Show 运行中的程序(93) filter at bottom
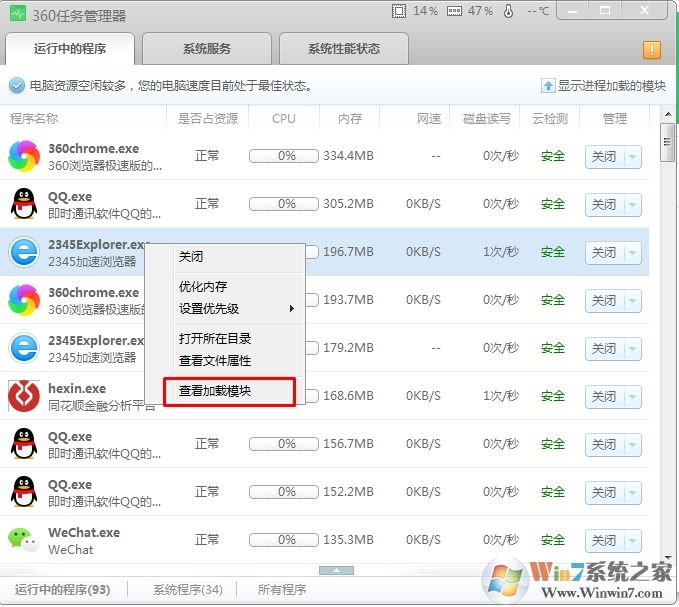 coord(62,590)
